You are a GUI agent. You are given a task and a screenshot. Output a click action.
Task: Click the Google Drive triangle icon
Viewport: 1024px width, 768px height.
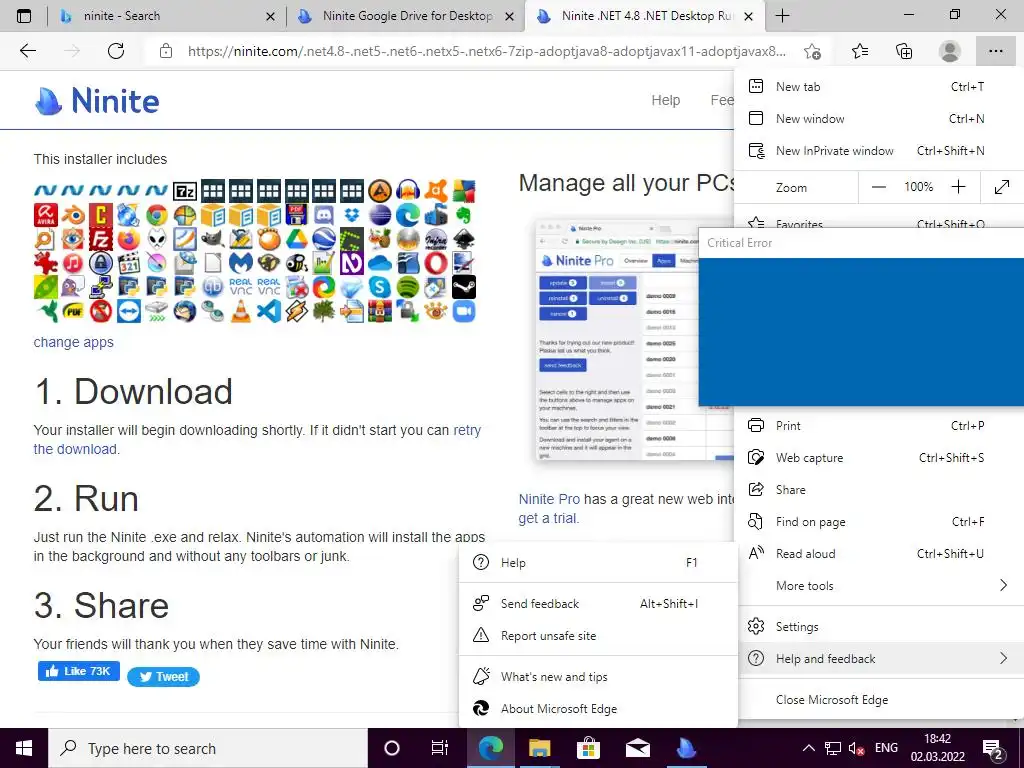point(296,239)
